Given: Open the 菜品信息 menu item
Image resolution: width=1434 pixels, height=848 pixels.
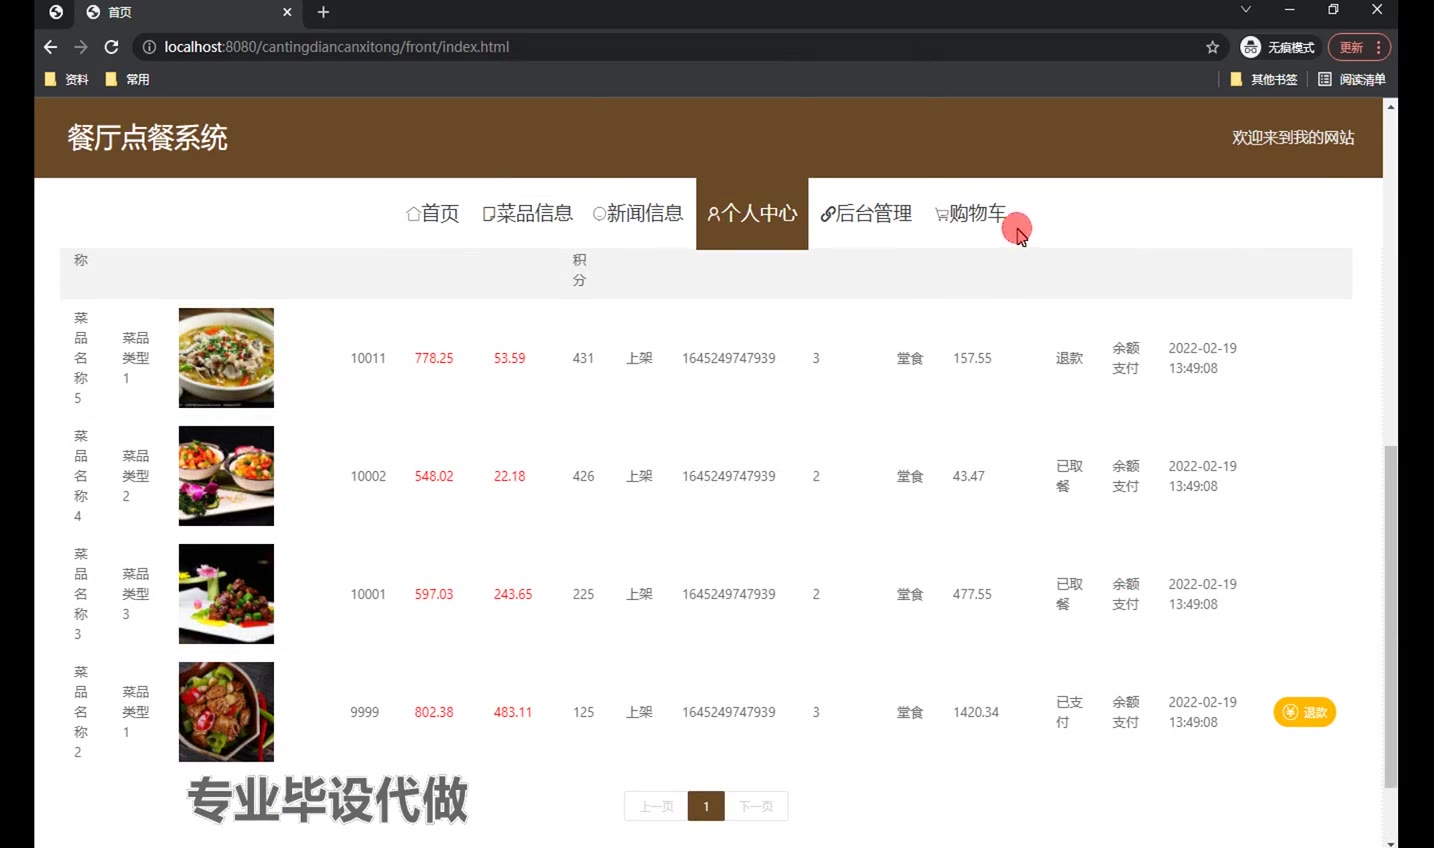Looking at the screenshot, I should tap(527, 213).
